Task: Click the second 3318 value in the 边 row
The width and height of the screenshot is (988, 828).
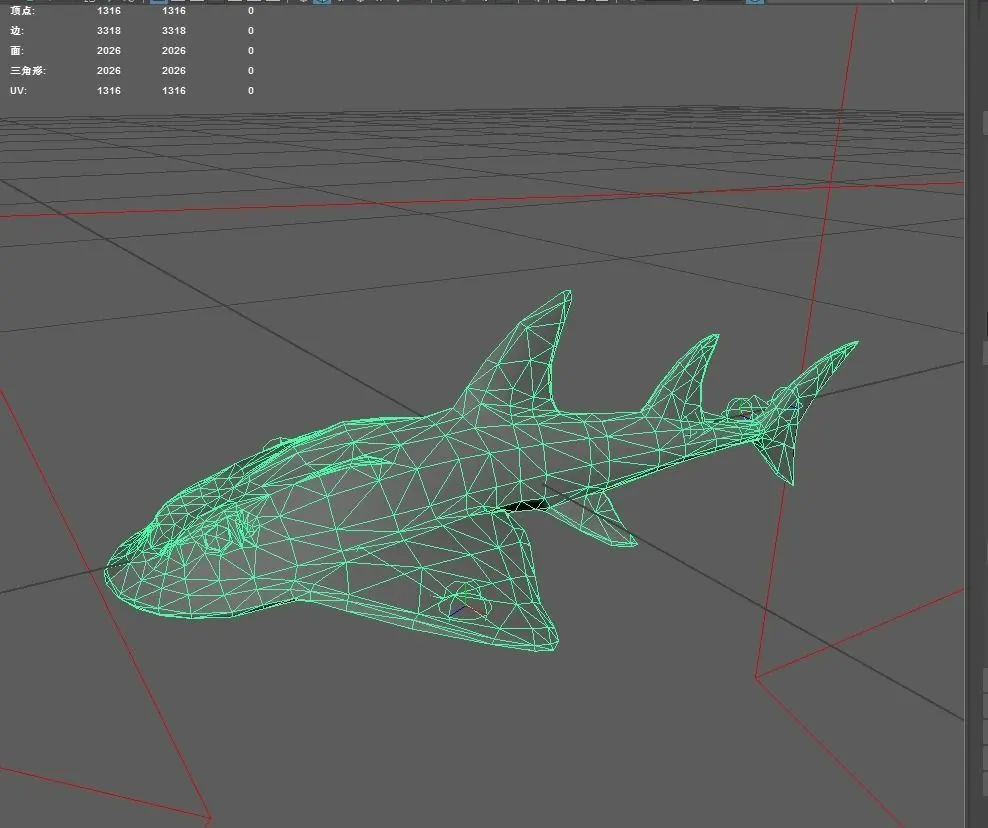Action: coord(174,30)
